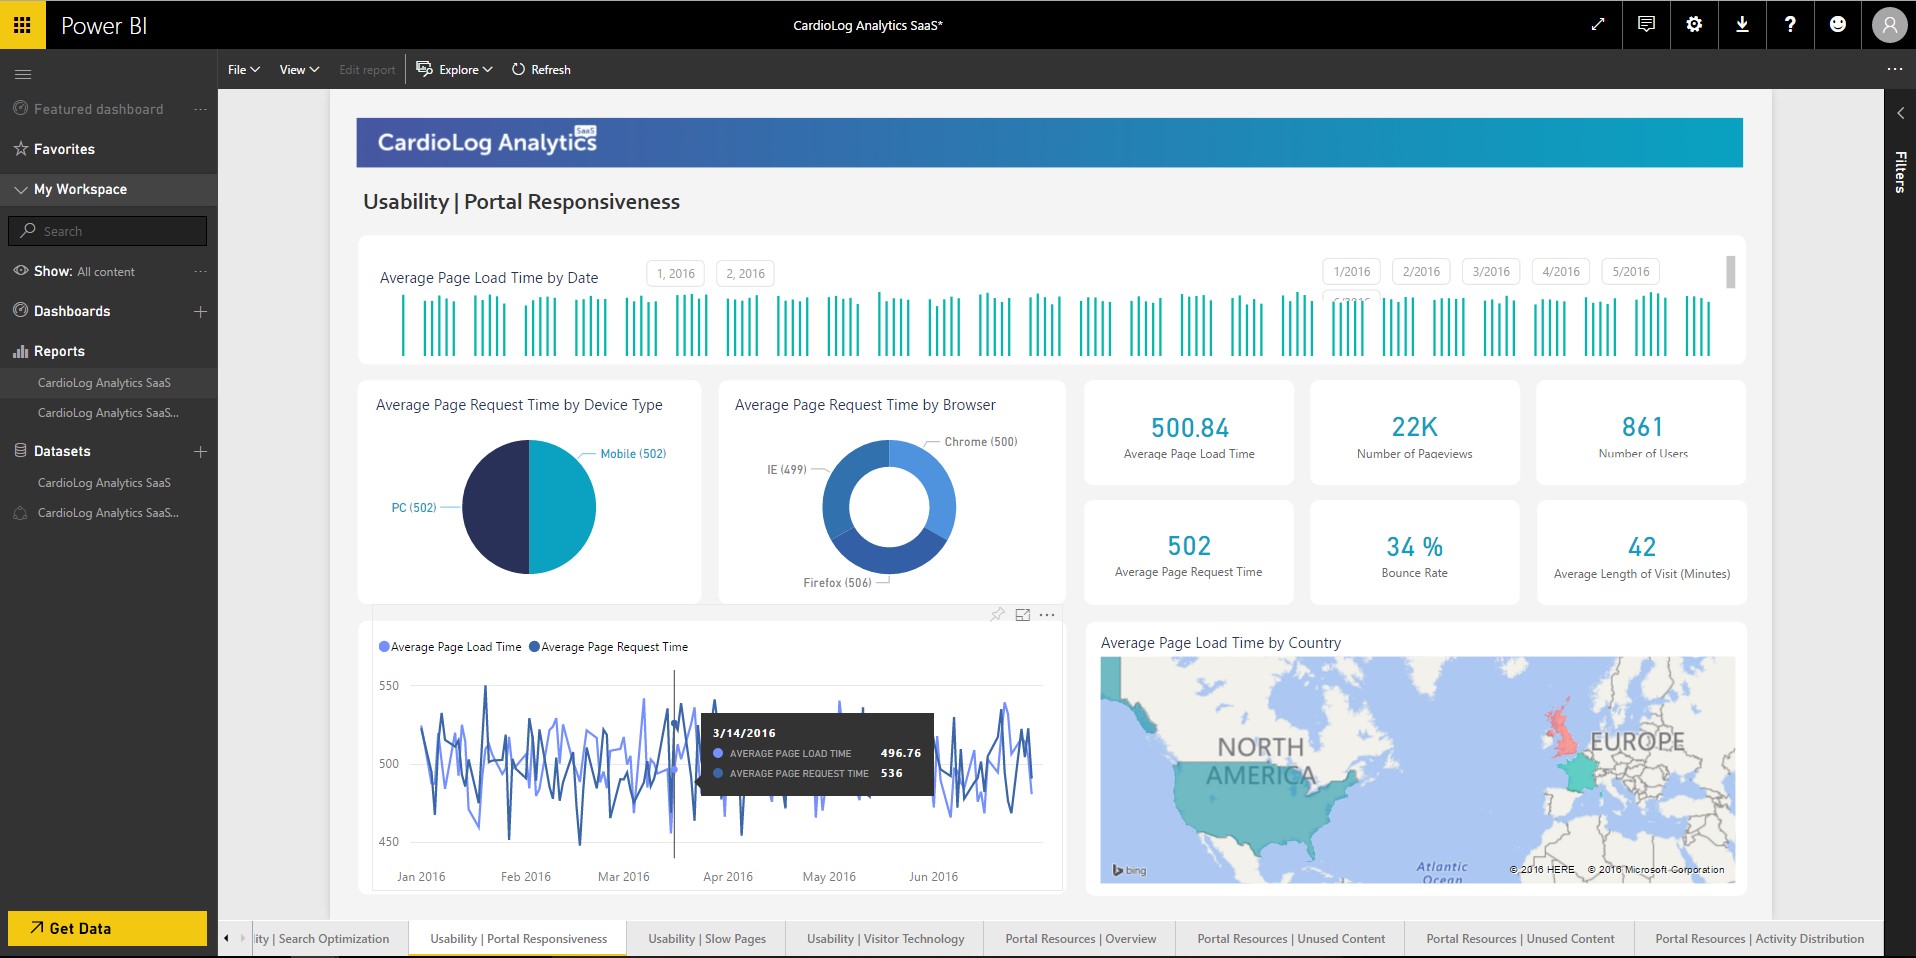Click Show All content filter

coord(84,271)
